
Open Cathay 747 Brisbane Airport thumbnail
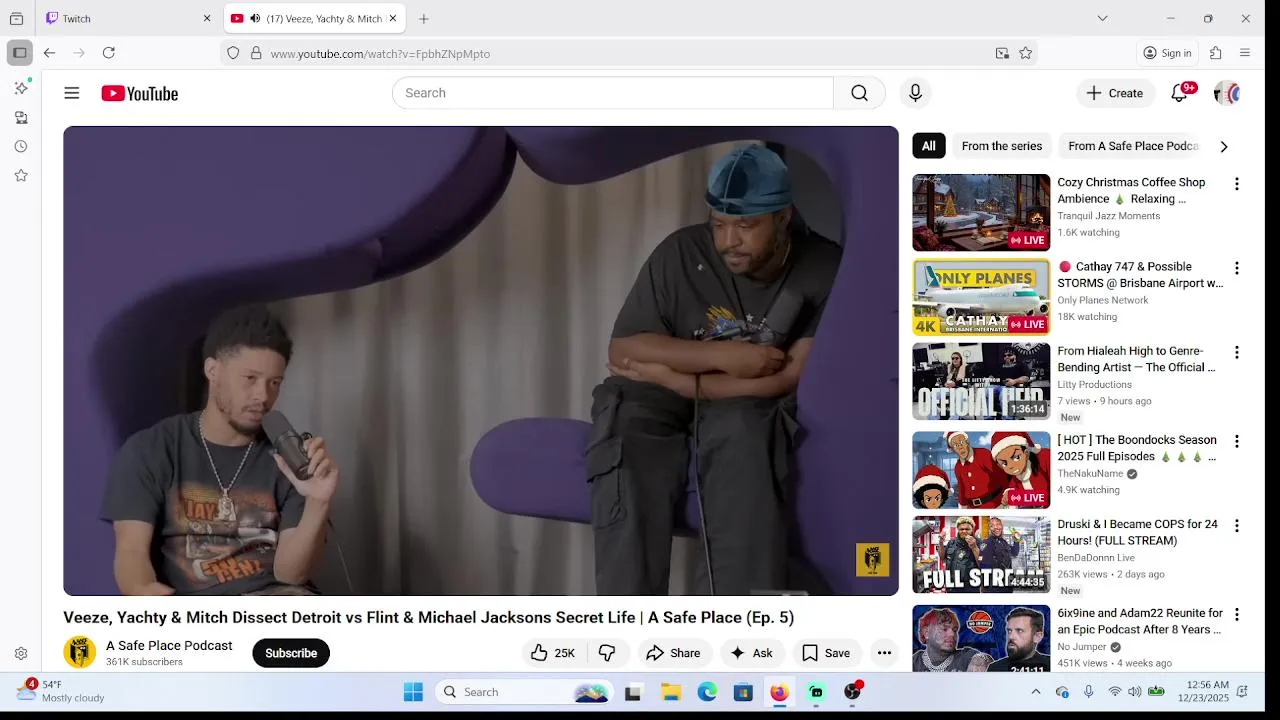(981, 297)
